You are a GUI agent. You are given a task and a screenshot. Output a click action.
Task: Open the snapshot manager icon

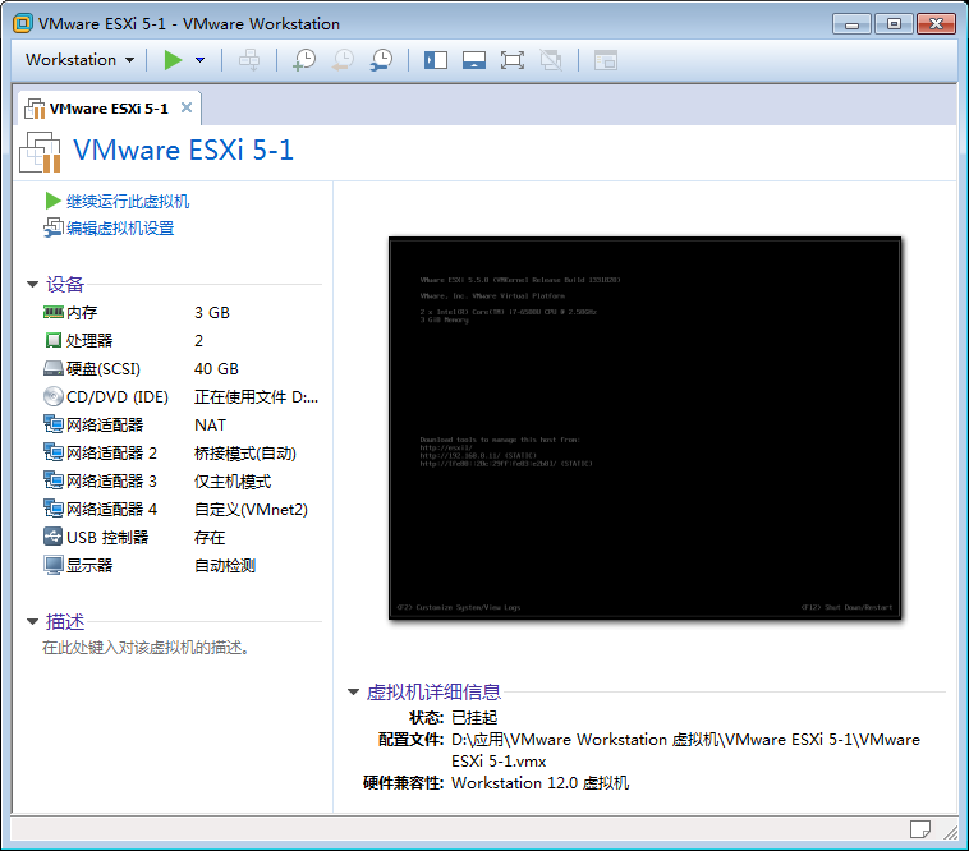tap(381, 60)
